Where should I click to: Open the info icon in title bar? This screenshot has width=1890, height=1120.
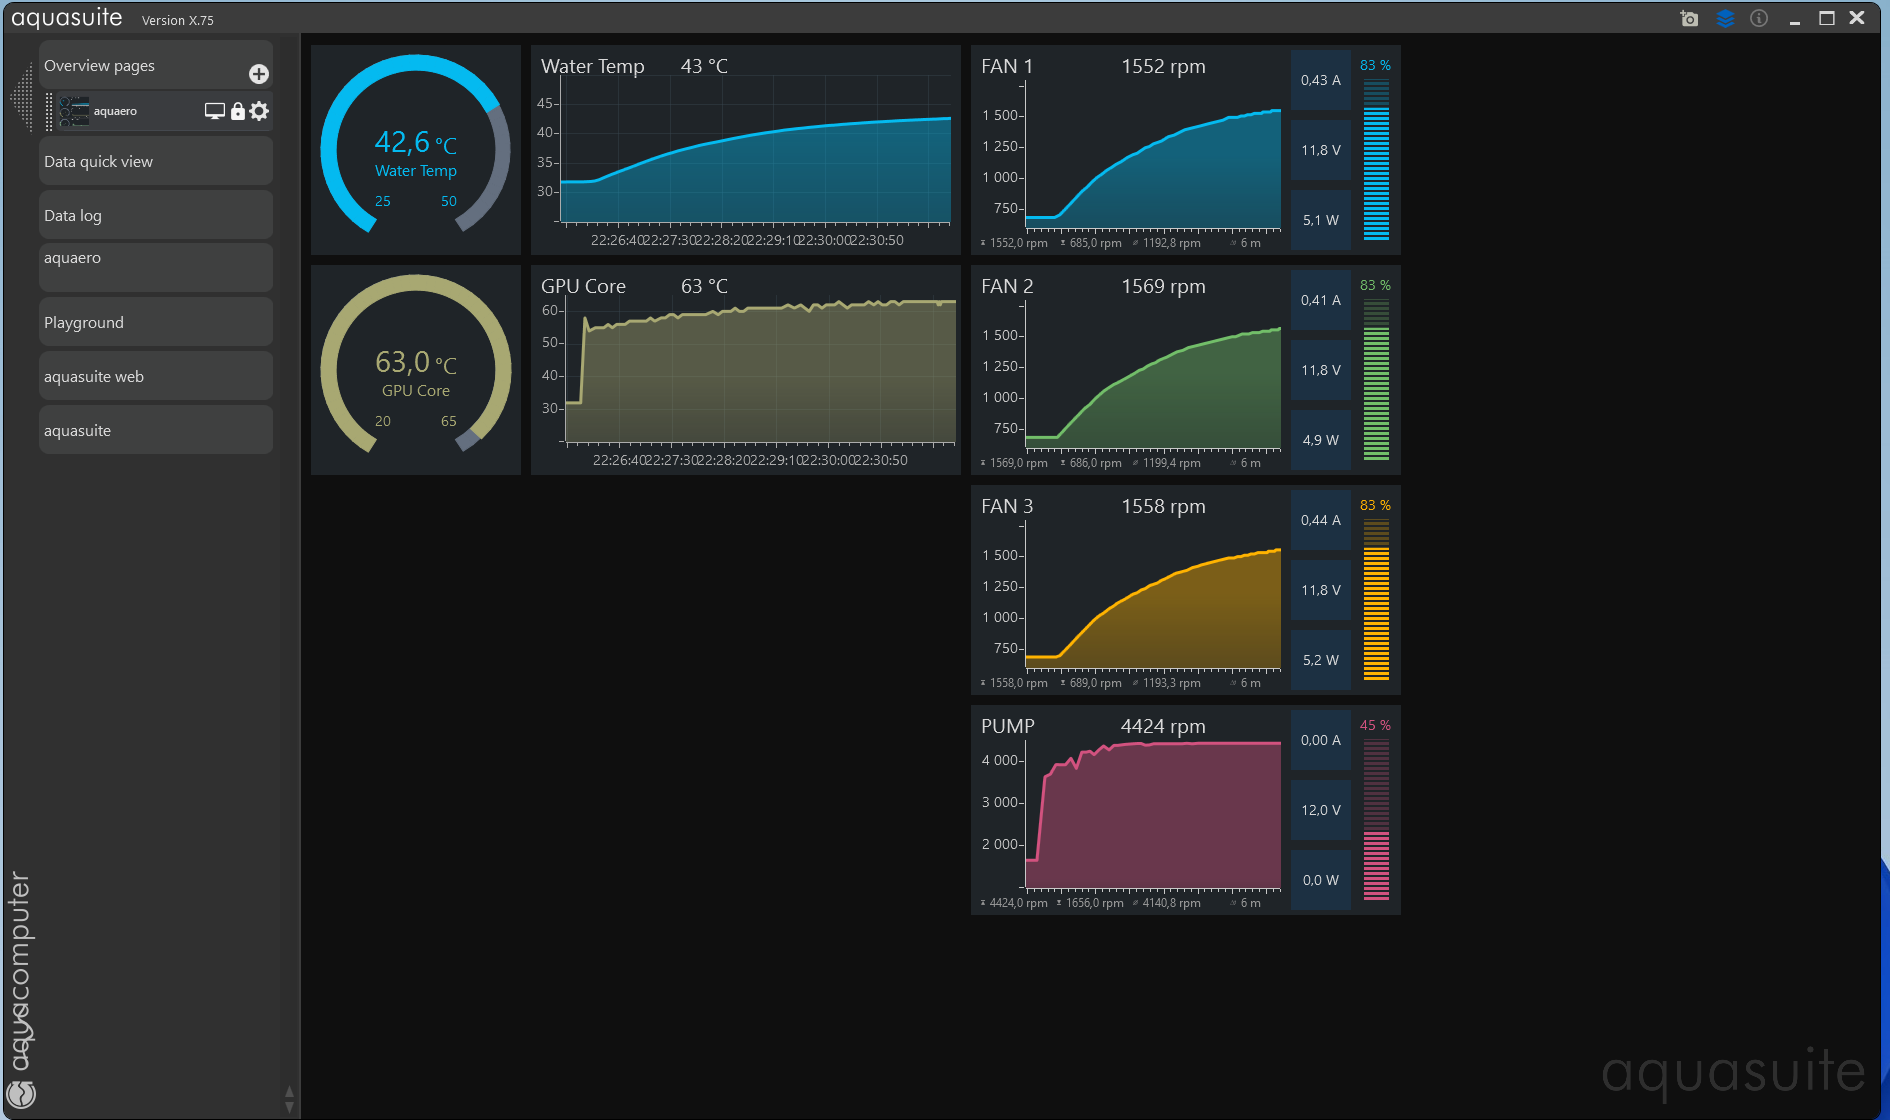point(1759,19)
